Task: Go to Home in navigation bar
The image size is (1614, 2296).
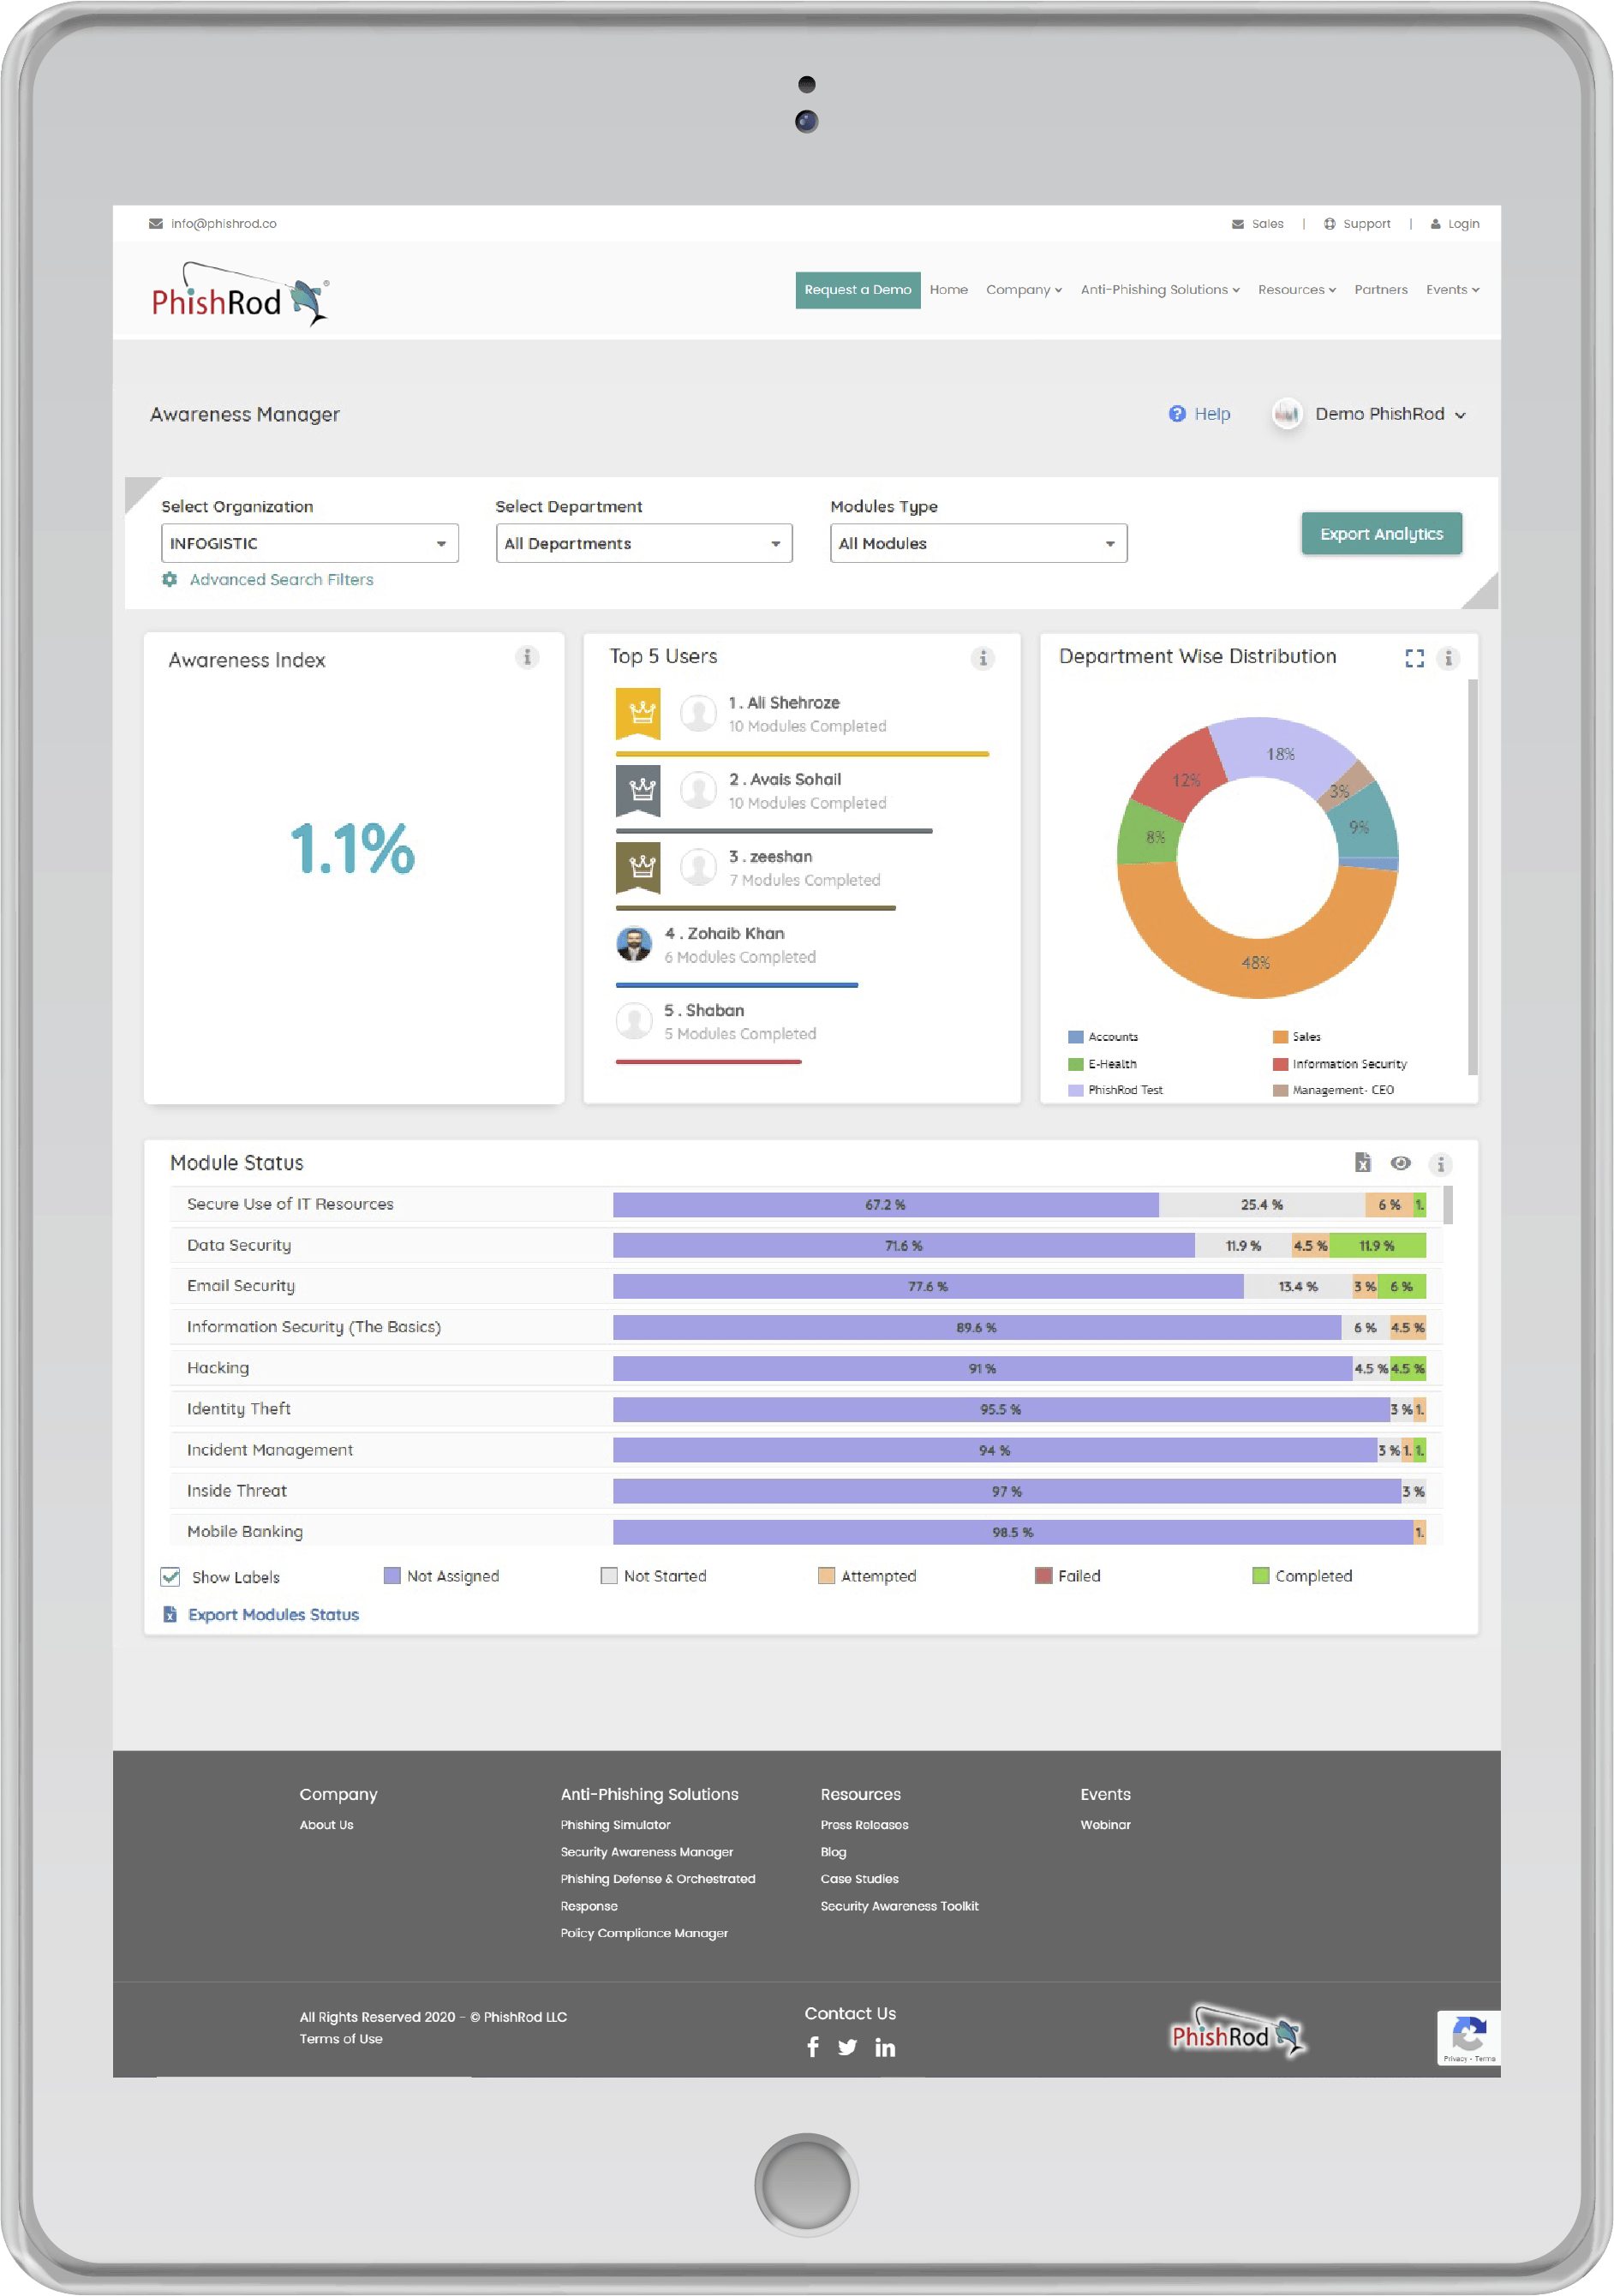Action: (x=949, y=290)
